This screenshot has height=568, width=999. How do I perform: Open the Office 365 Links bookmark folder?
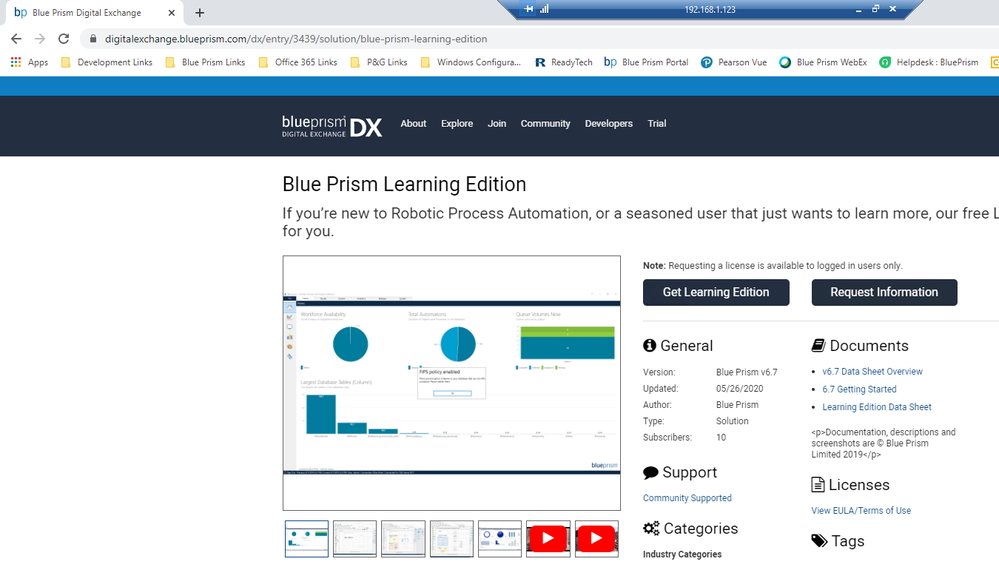pos(298,62)
